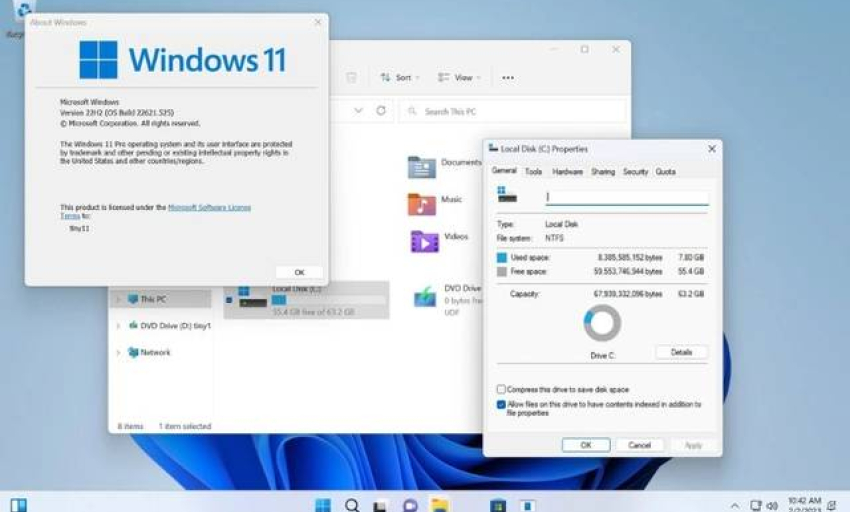
Task: Close the About Windows dialog
Action: pyautogui.click(x=318, y=22)
